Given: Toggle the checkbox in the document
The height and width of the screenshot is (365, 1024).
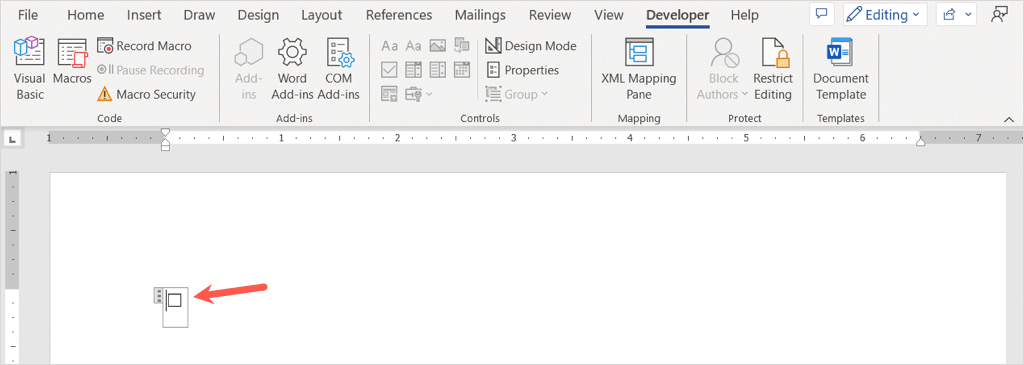Looking at the screenshot, I should [174, 300].
